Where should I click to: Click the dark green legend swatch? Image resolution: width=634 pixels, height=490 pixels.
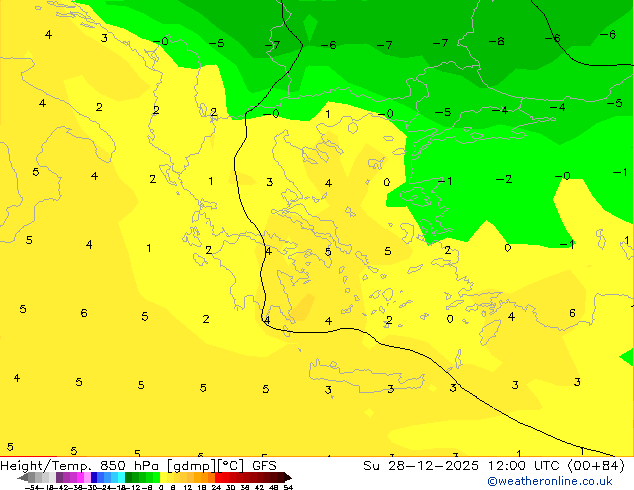point(128,477)
